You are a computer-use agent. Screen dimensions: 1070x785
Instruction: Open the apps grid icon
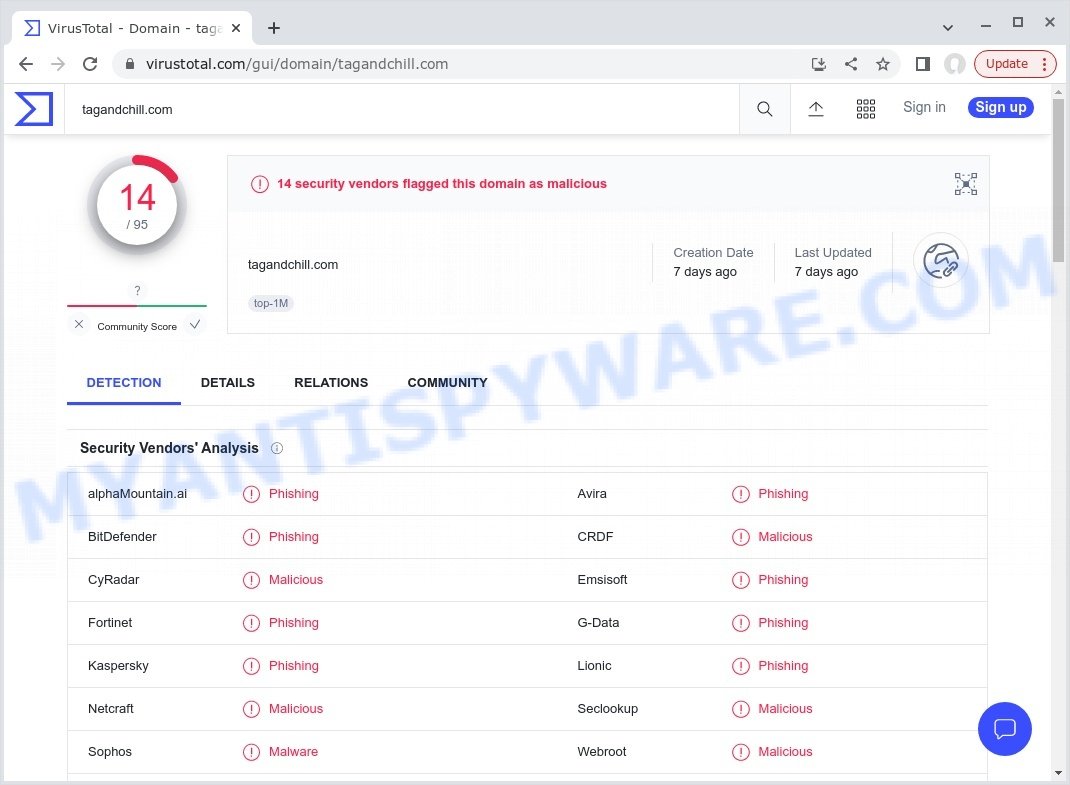[x=865, y=109]
